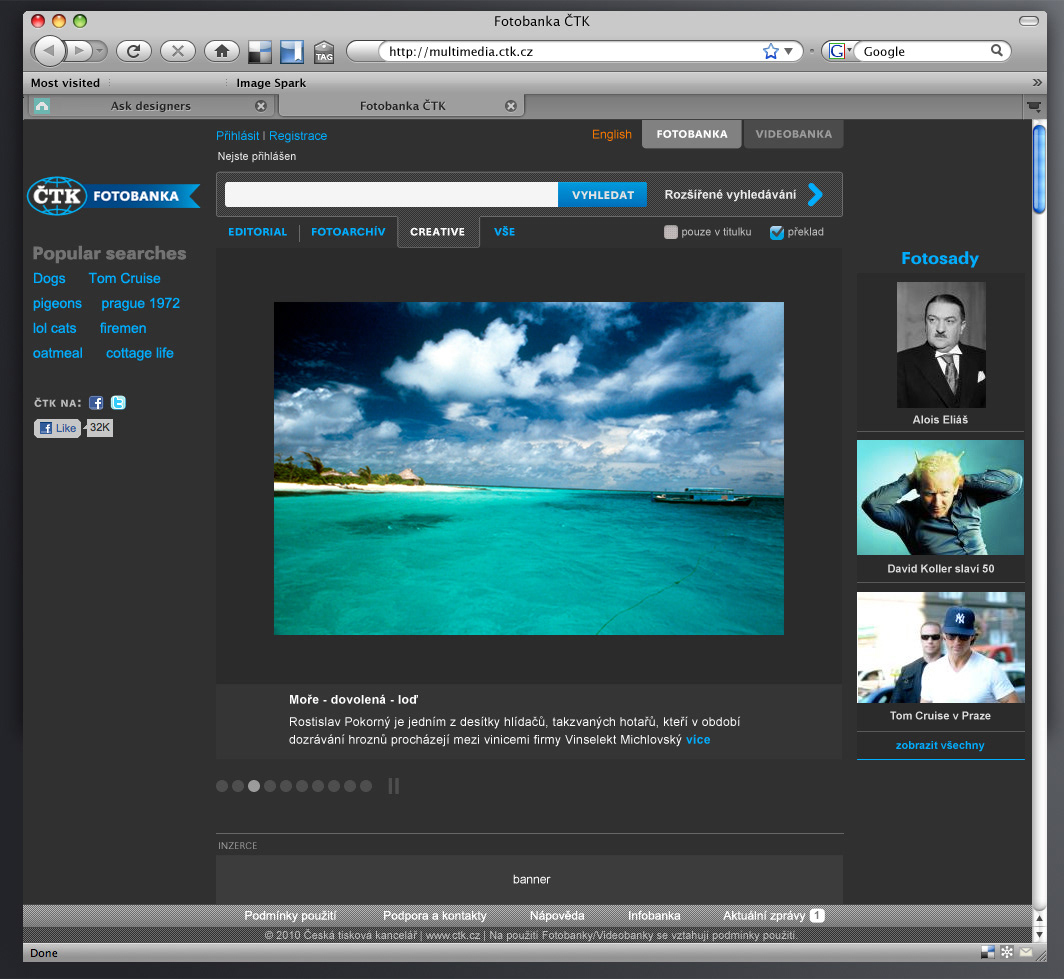Click the browser forward arrow
Viewport: 1064px width, 979px height.
click(x=79, y=51)
